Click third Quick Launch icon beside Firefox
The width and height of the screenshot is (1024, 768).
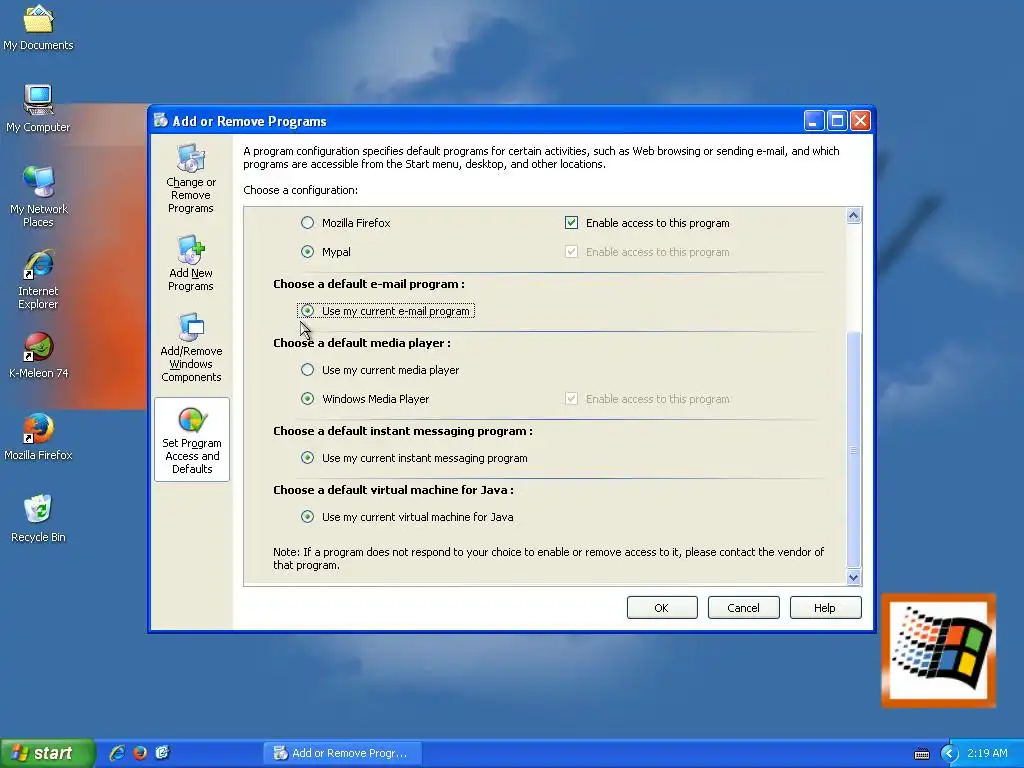(163, 753)
